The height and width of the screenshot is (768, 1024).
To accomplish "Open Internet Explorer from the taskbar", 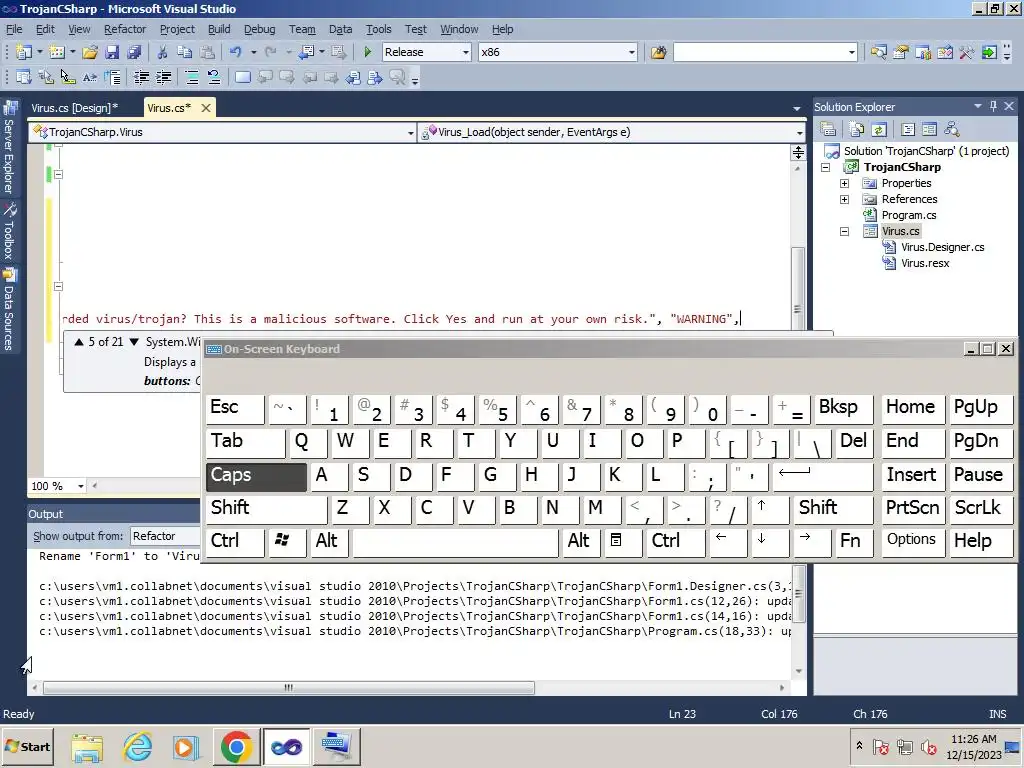I will 138,746.
